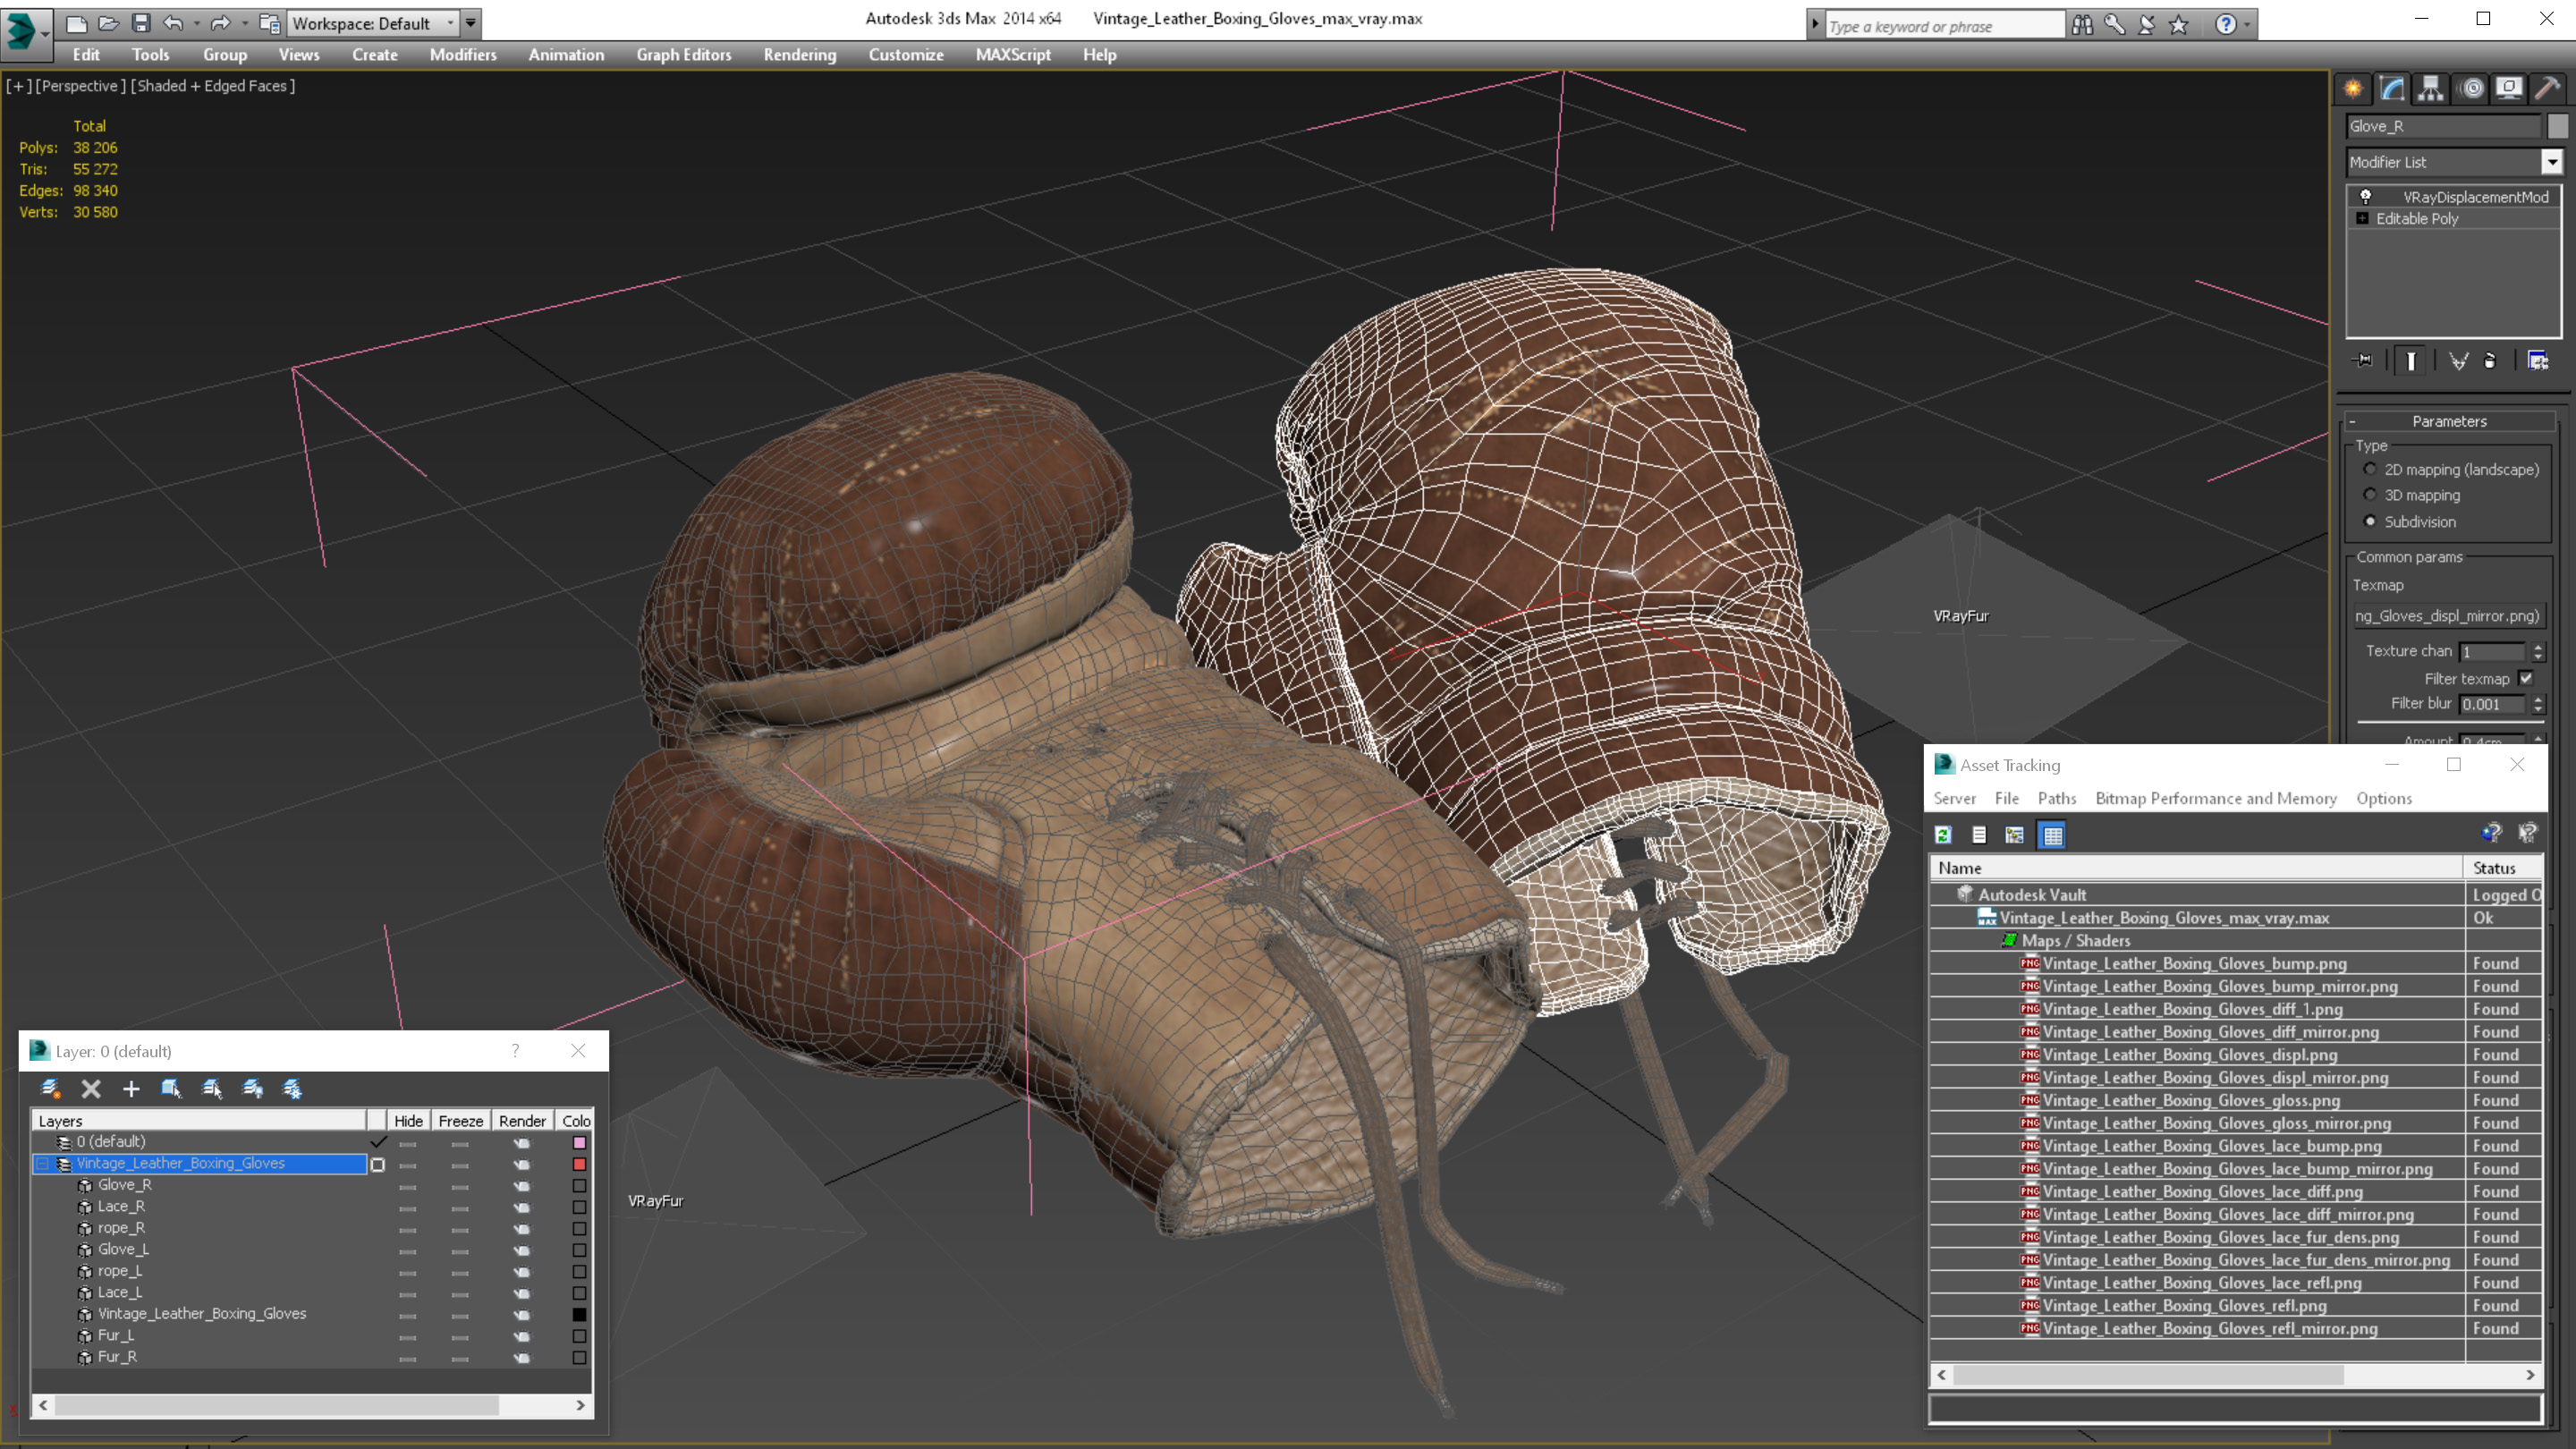Check current layer box for Vintage_Leather_Boxing_Gloves
The image size is (2576, 1449).
coord(378,1164)
